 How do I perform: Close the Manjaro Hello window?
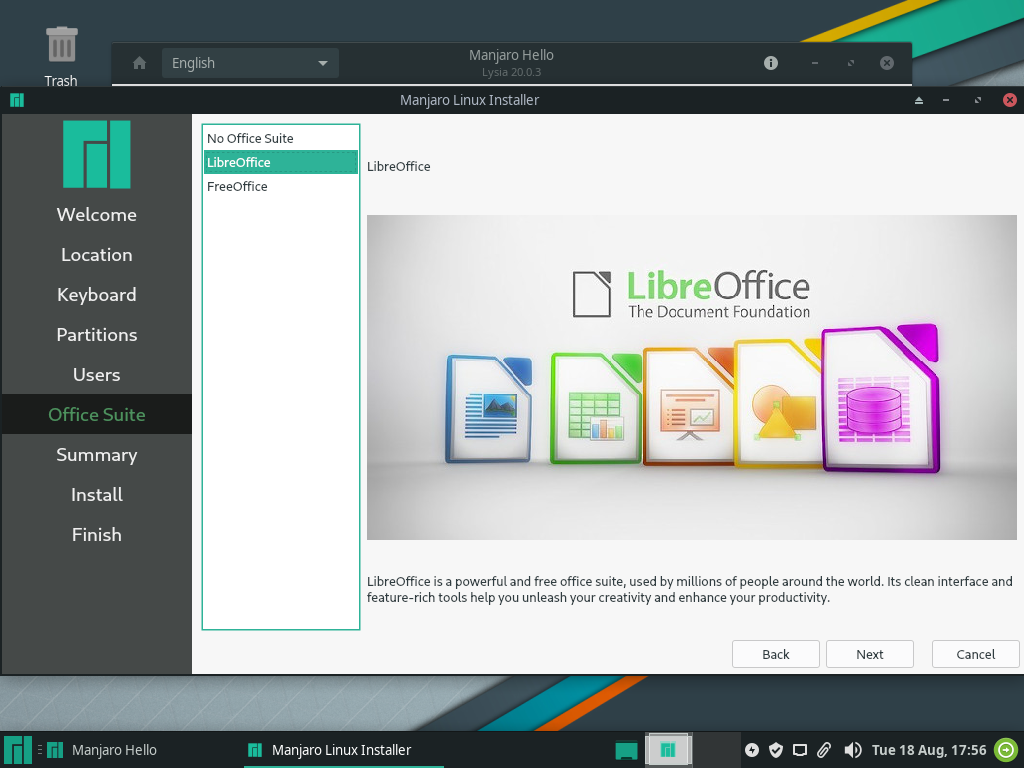click(886, 63)
